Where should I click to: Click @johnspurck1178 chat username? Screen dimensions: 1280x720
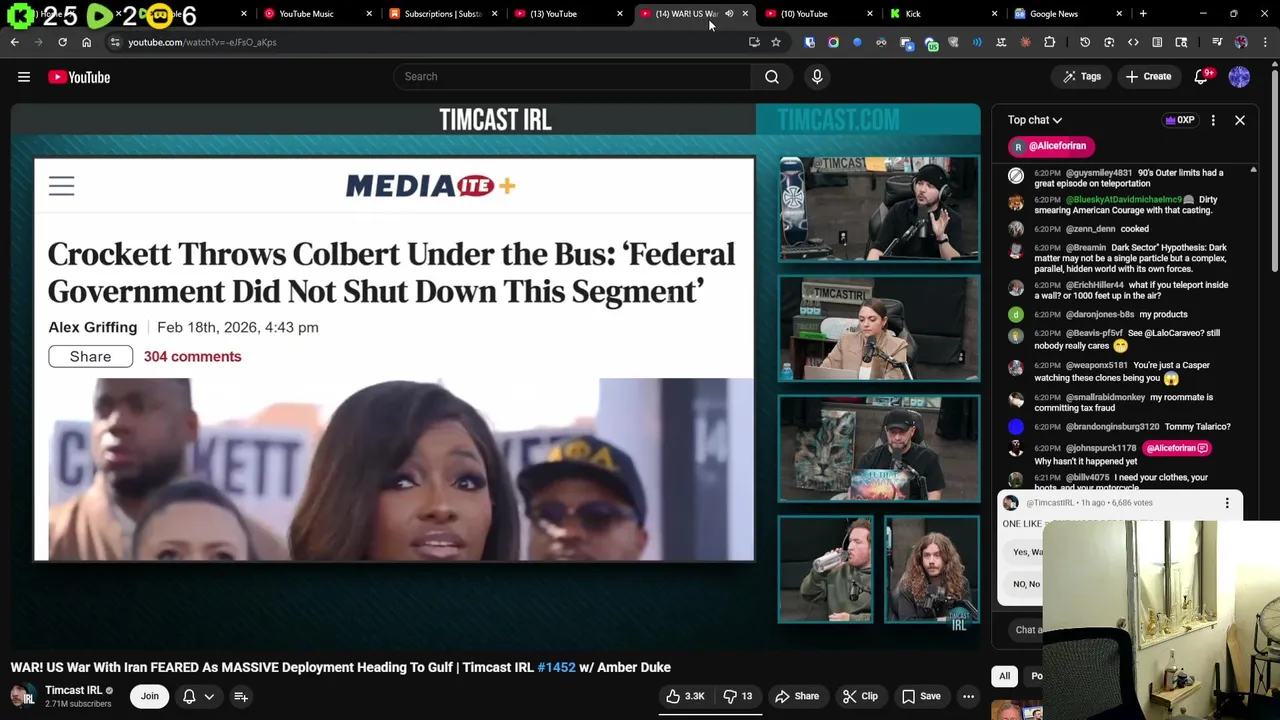[x=1099, y=448]
